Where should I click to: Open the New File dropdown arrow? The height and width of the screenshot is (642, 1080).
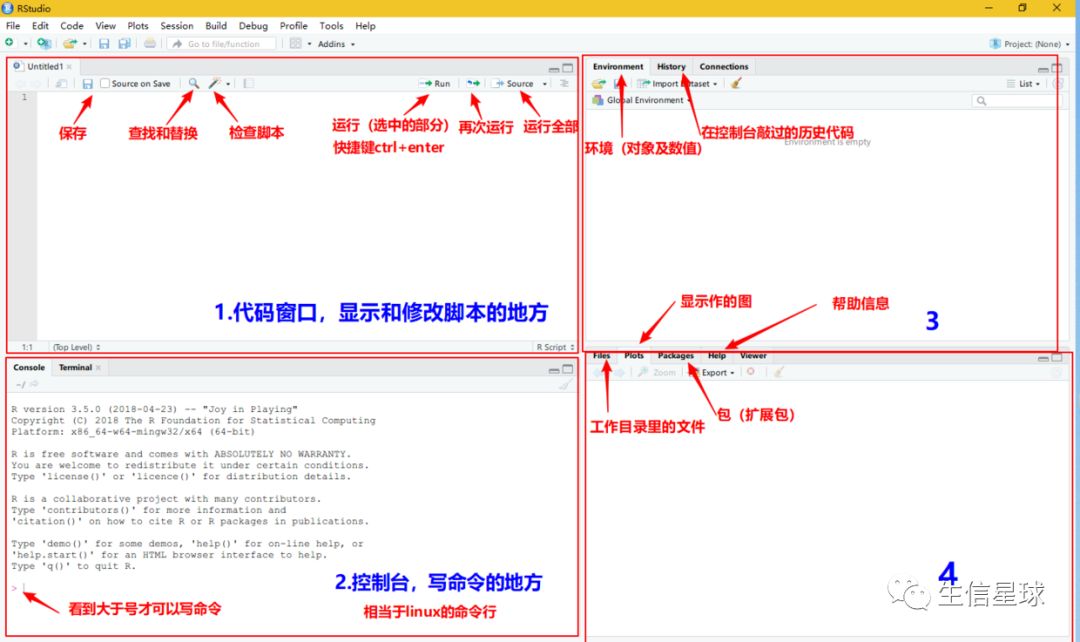tap(25, 43)
